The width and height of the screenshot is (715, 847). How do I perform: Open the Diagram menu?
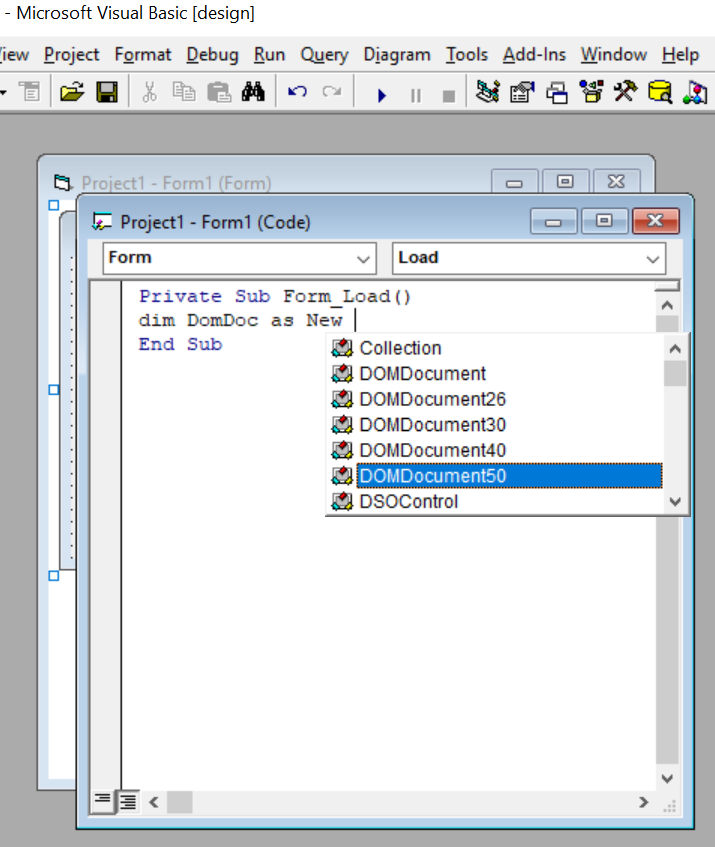[397, 55]
